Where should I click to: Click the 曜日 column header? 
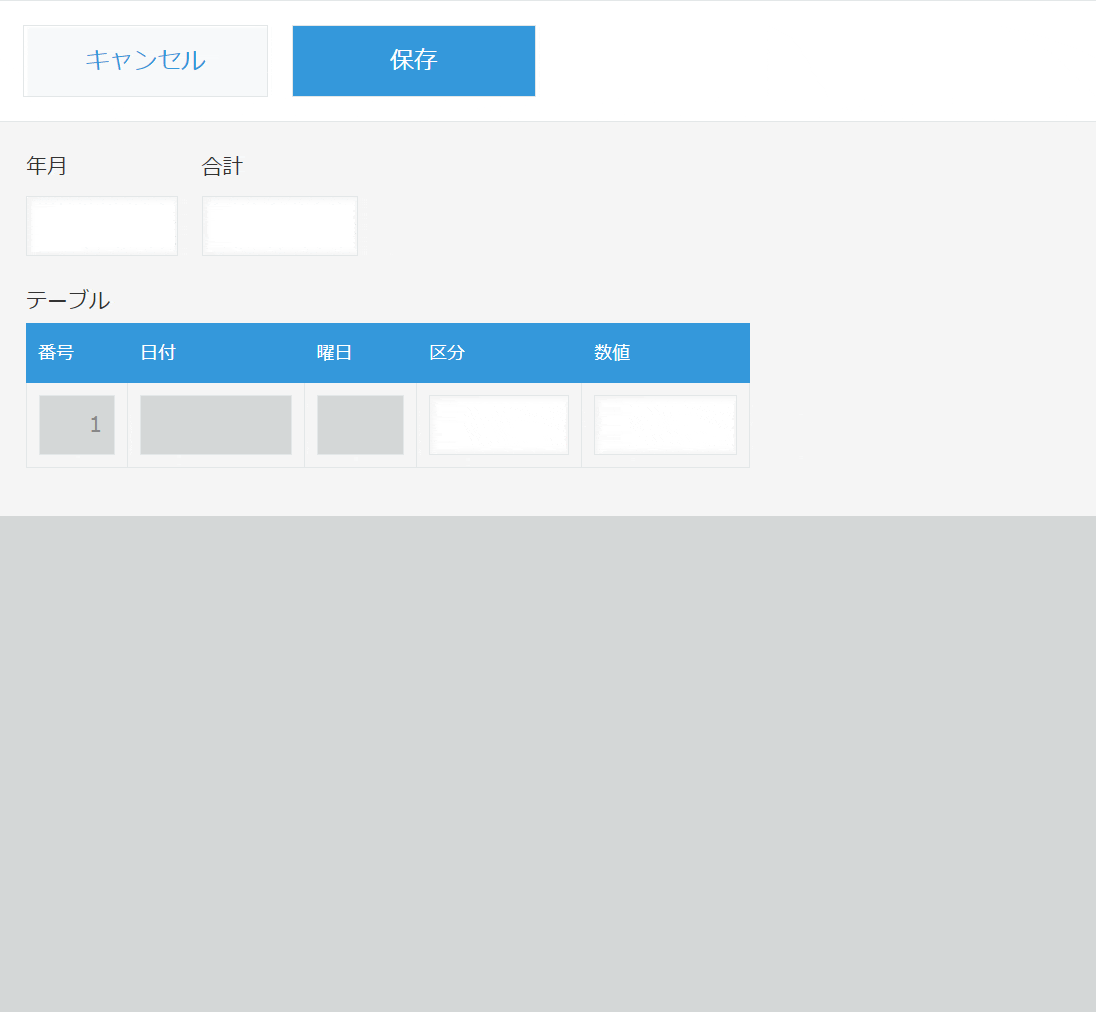pos(334,352)
